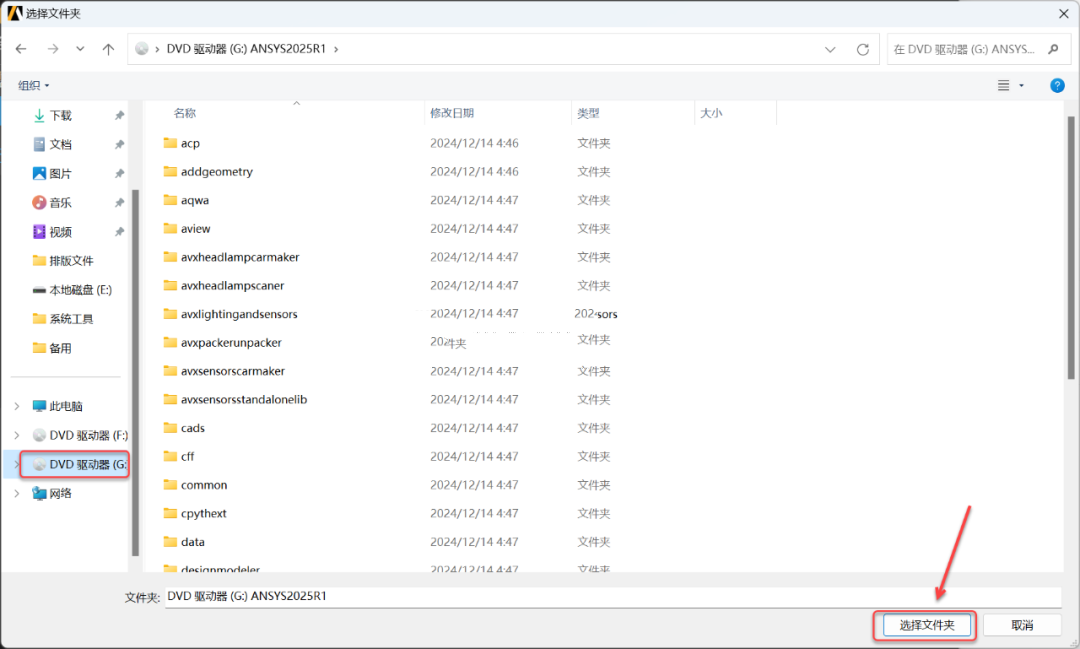This screenshot has height=649, width=1080.
Task: Expand breadcrumb chevron after ANSYS2025R1
Action: (x=336, y=49)
